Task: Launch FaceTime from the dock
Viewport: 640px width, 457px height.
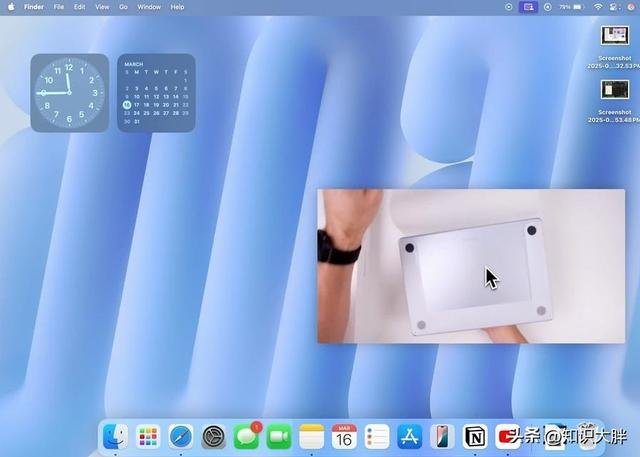Action: [x=279, y=436]
